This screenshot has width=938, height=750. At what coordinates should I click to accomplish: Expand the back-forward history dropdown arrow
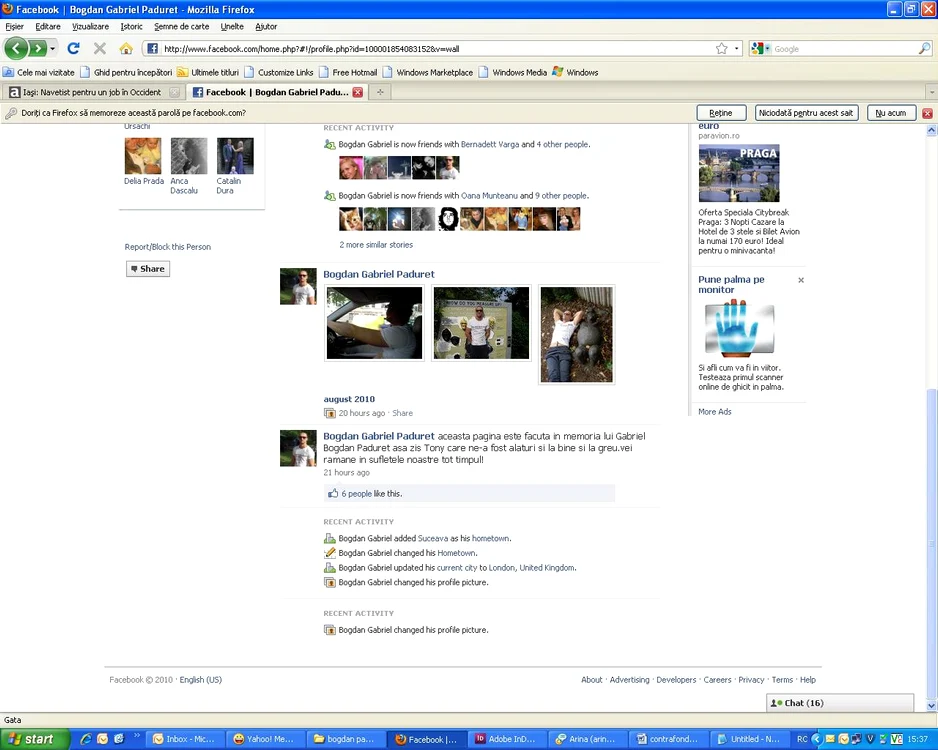pos(53,48)
